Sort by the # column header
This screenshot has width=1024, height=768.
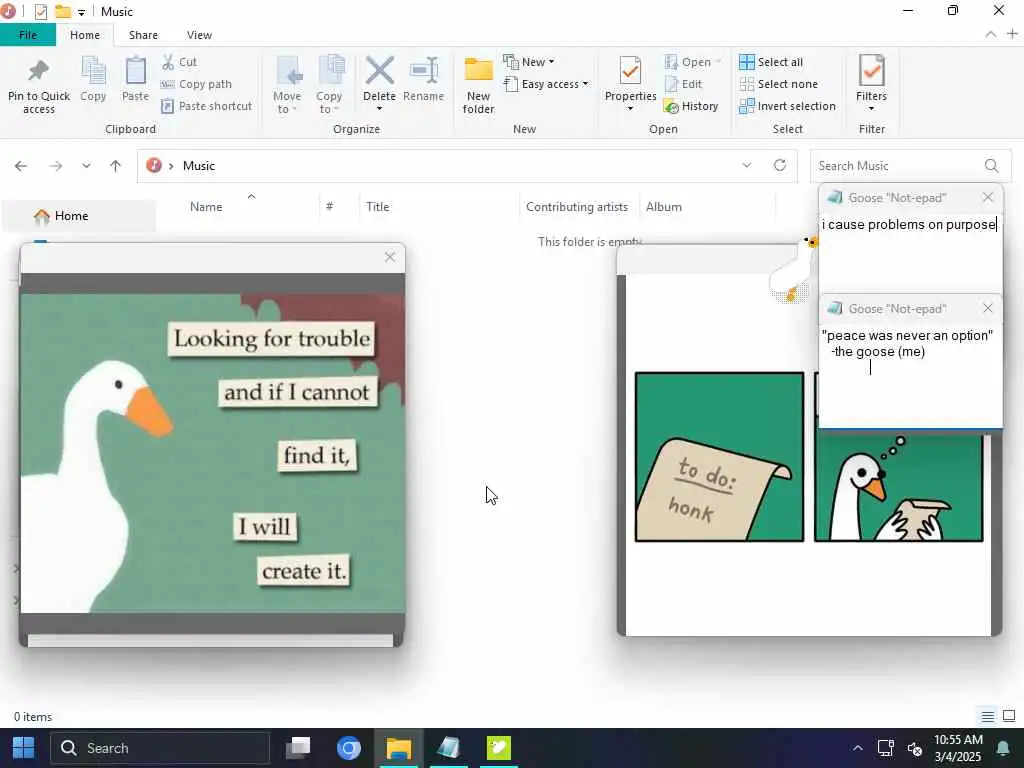[330, 207]
